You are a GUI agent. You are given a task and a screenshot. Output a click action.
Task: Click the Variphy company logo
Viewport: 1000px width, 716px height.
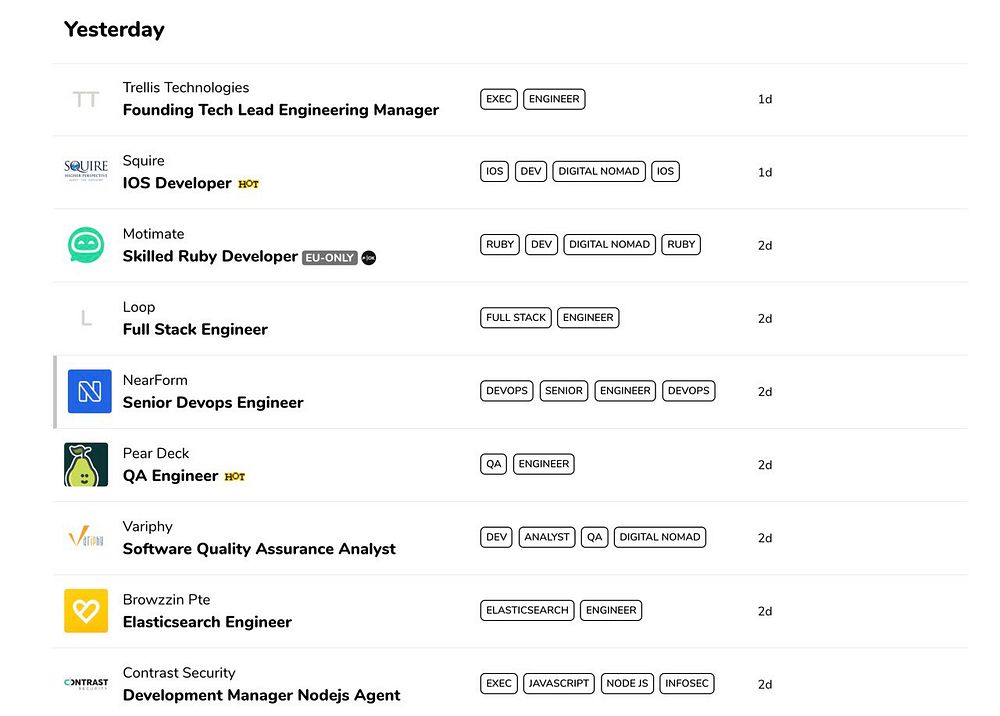point(86,538)
